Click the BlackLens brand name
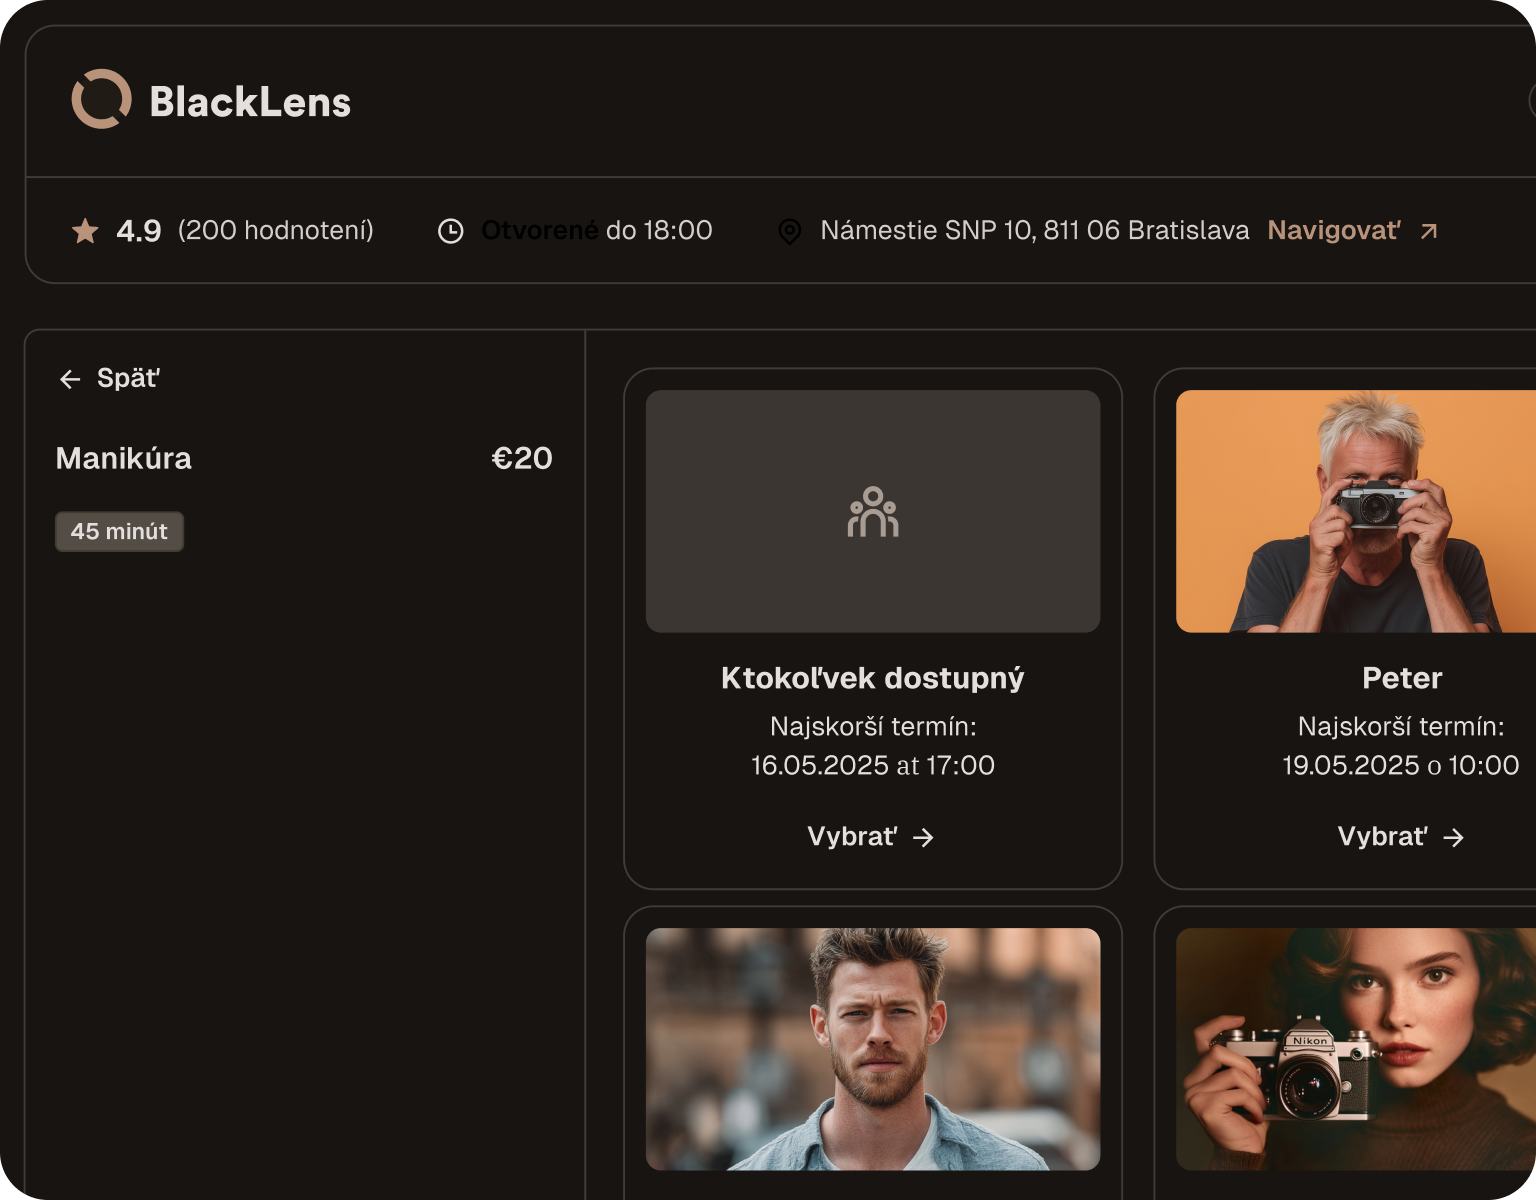This screenshot has height=1200, width=1536. point(250,102)
